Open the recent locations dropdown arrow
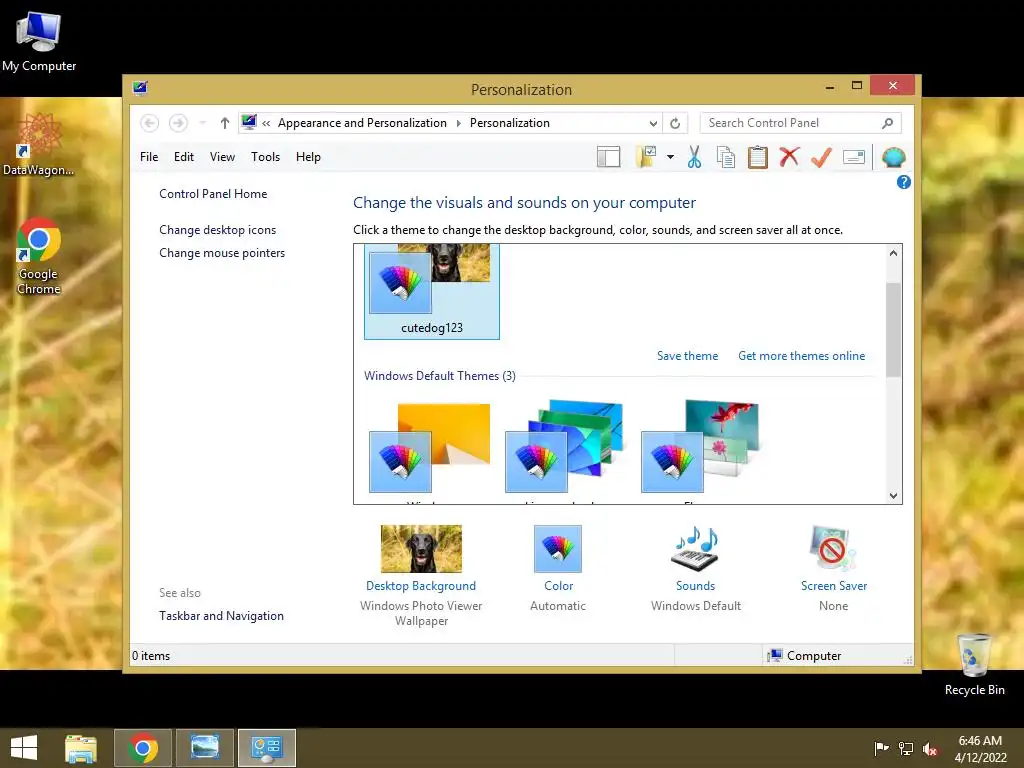 pos(202,123)
